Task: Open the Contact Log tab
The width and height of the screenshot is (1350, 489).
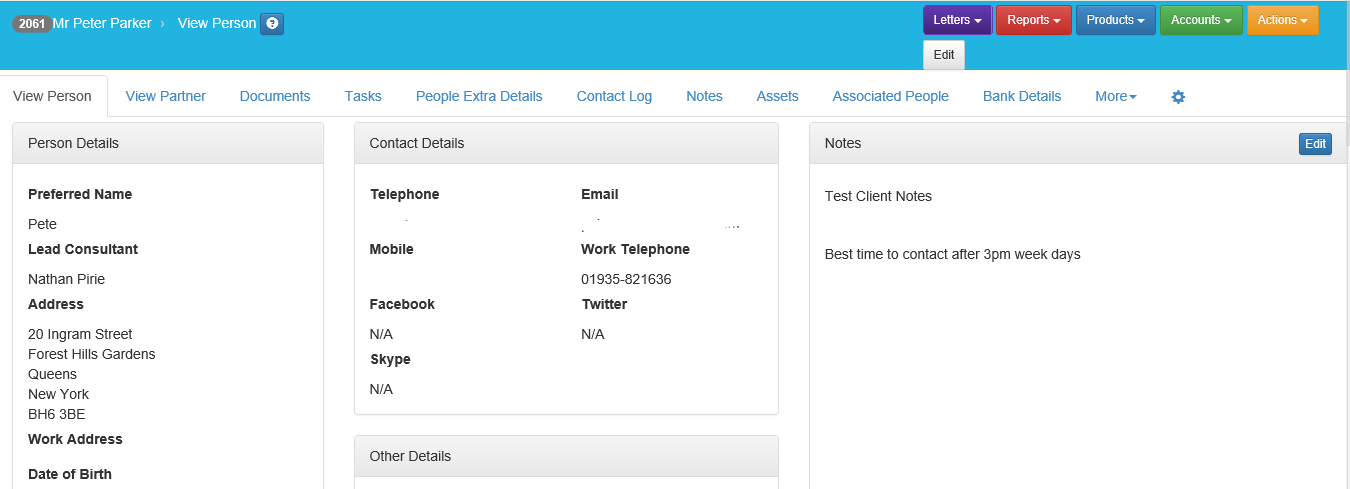Action: (614, 96)
